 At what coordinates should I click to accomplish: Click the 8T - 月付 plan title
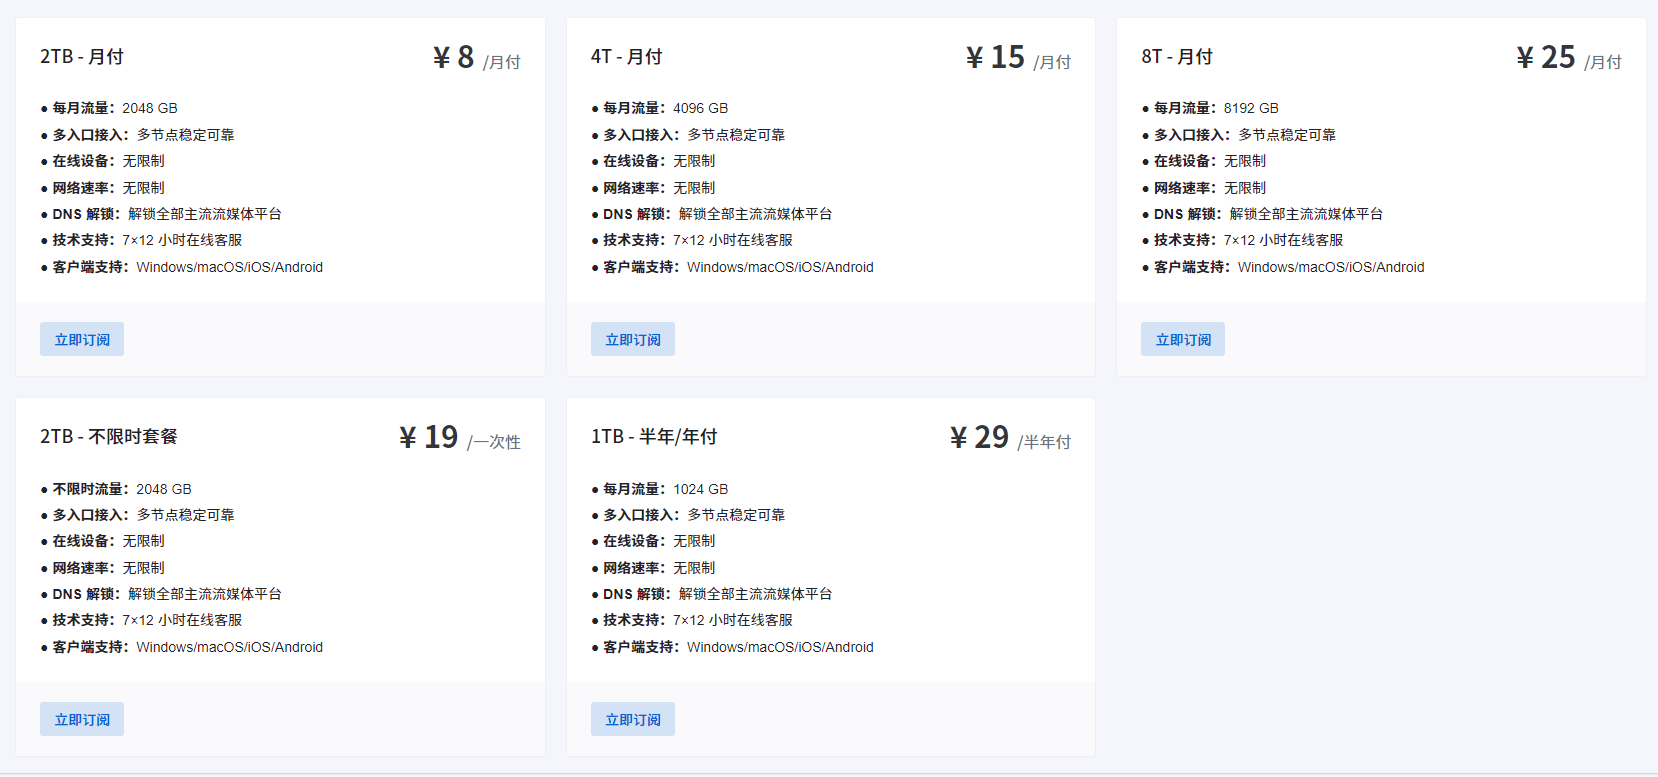[1176, 57]
